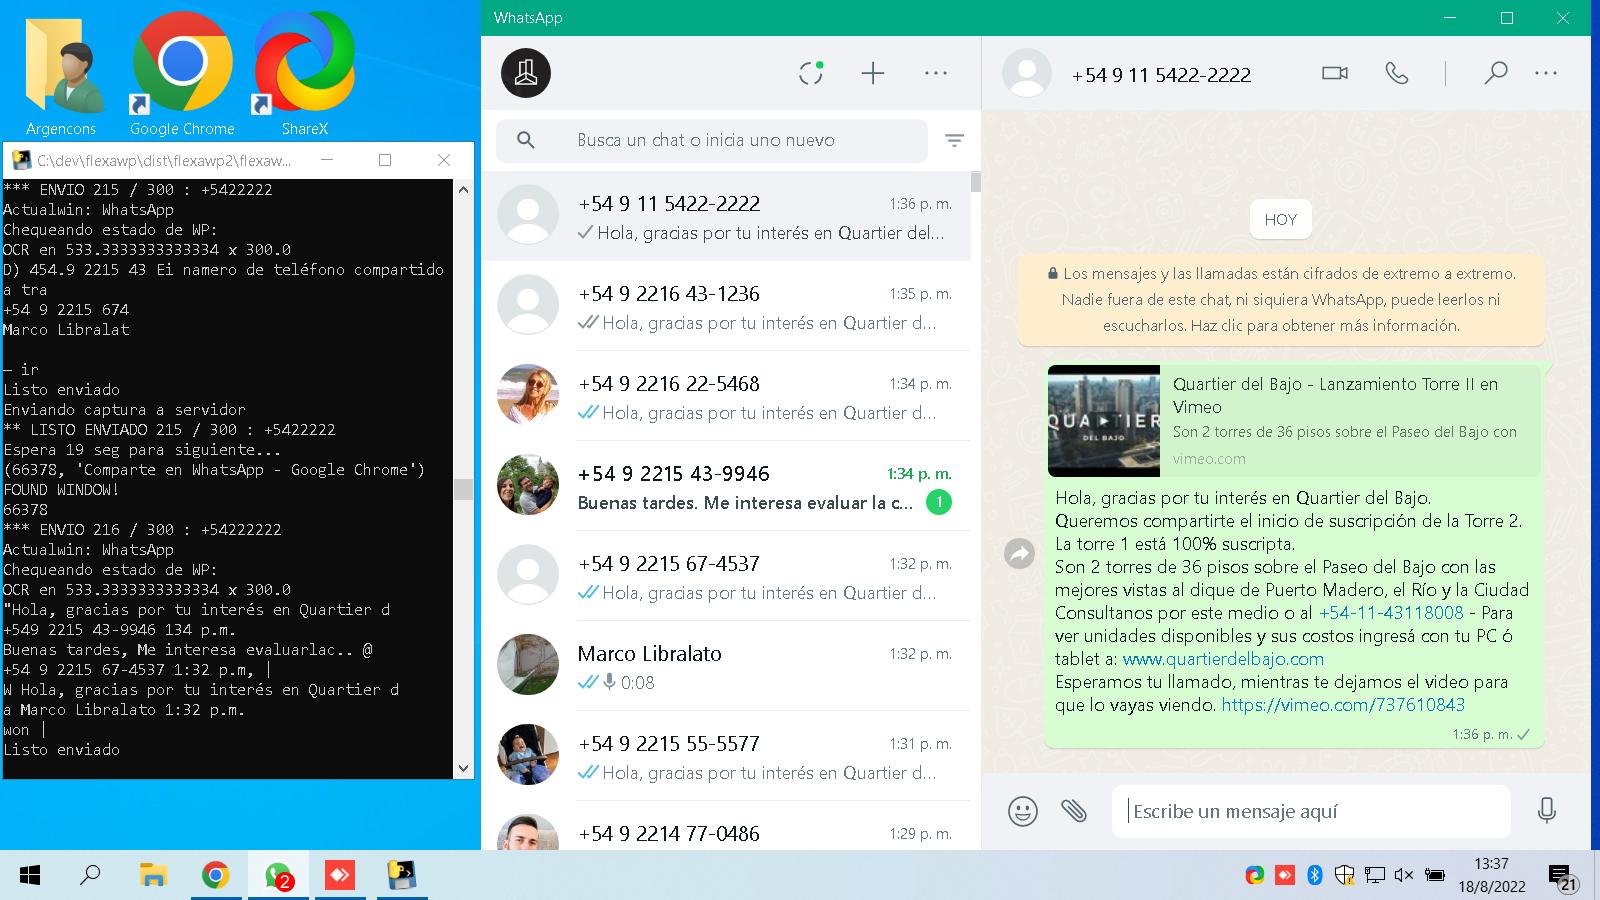Open your WhatsApp profile avatar
The image size is (1600, 900).
[x=526, y=73]
